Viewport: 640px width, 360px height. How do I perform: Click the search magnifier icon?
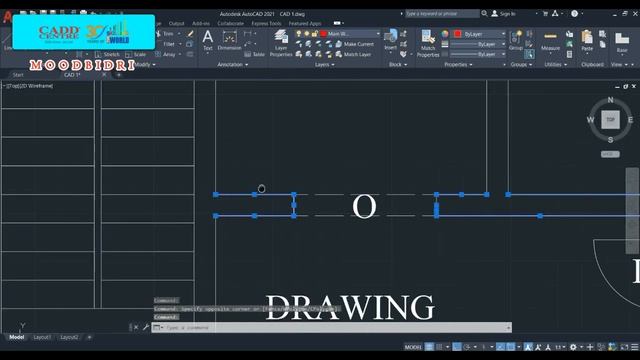coord(484,13)
